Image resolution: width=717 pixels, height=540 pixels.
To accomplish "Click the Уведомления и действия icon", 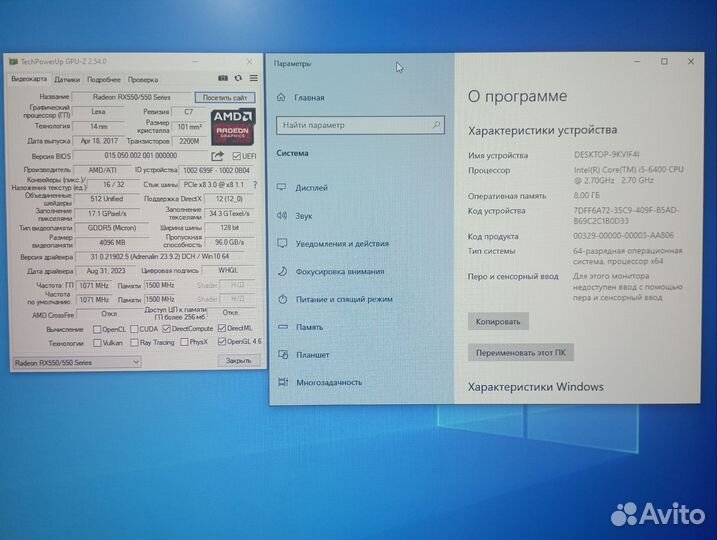I will pyautogui.click(x=282, y=243).
